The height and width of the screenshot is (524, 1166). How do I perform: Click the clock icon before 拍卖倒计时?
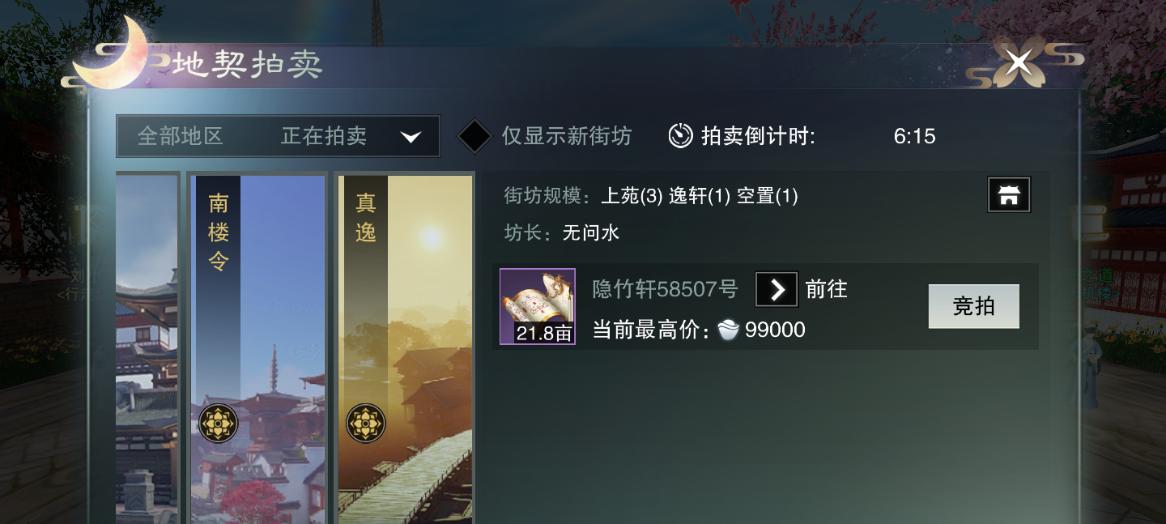click(x=680, y=135)
